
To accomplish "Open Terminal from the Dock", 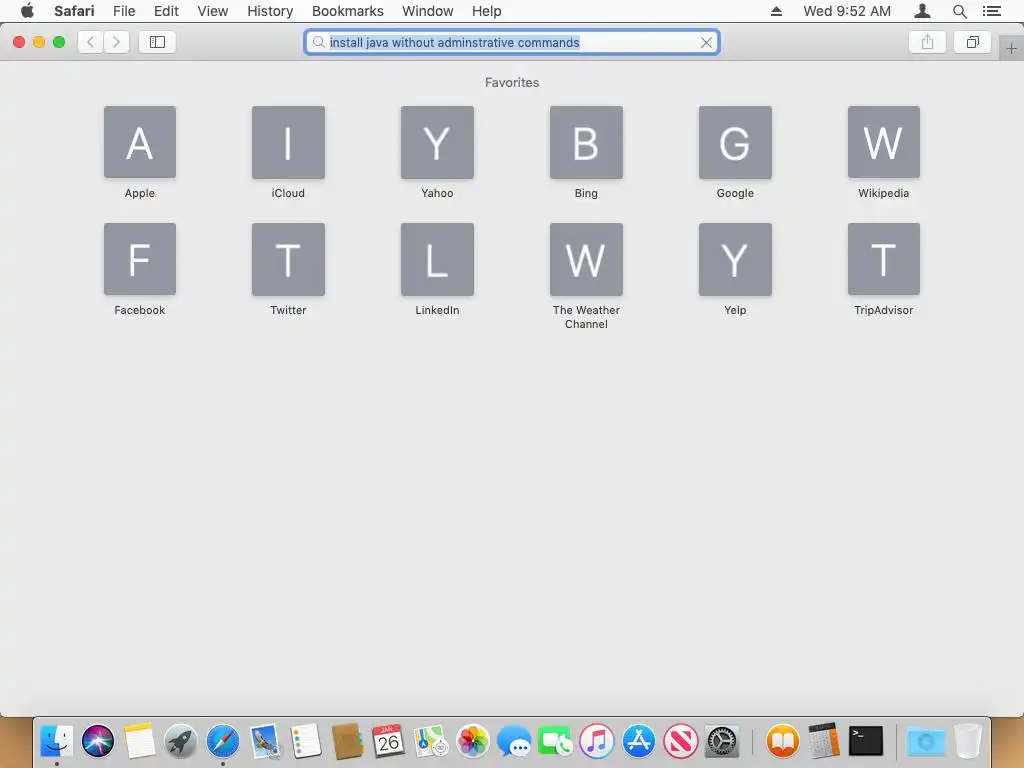I will [866, 741].
